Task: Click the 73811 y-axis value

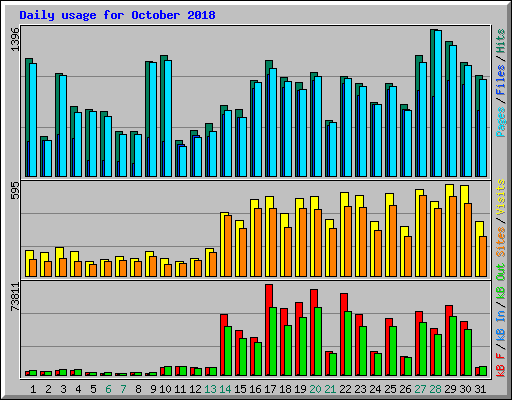Action: [15, 297]
